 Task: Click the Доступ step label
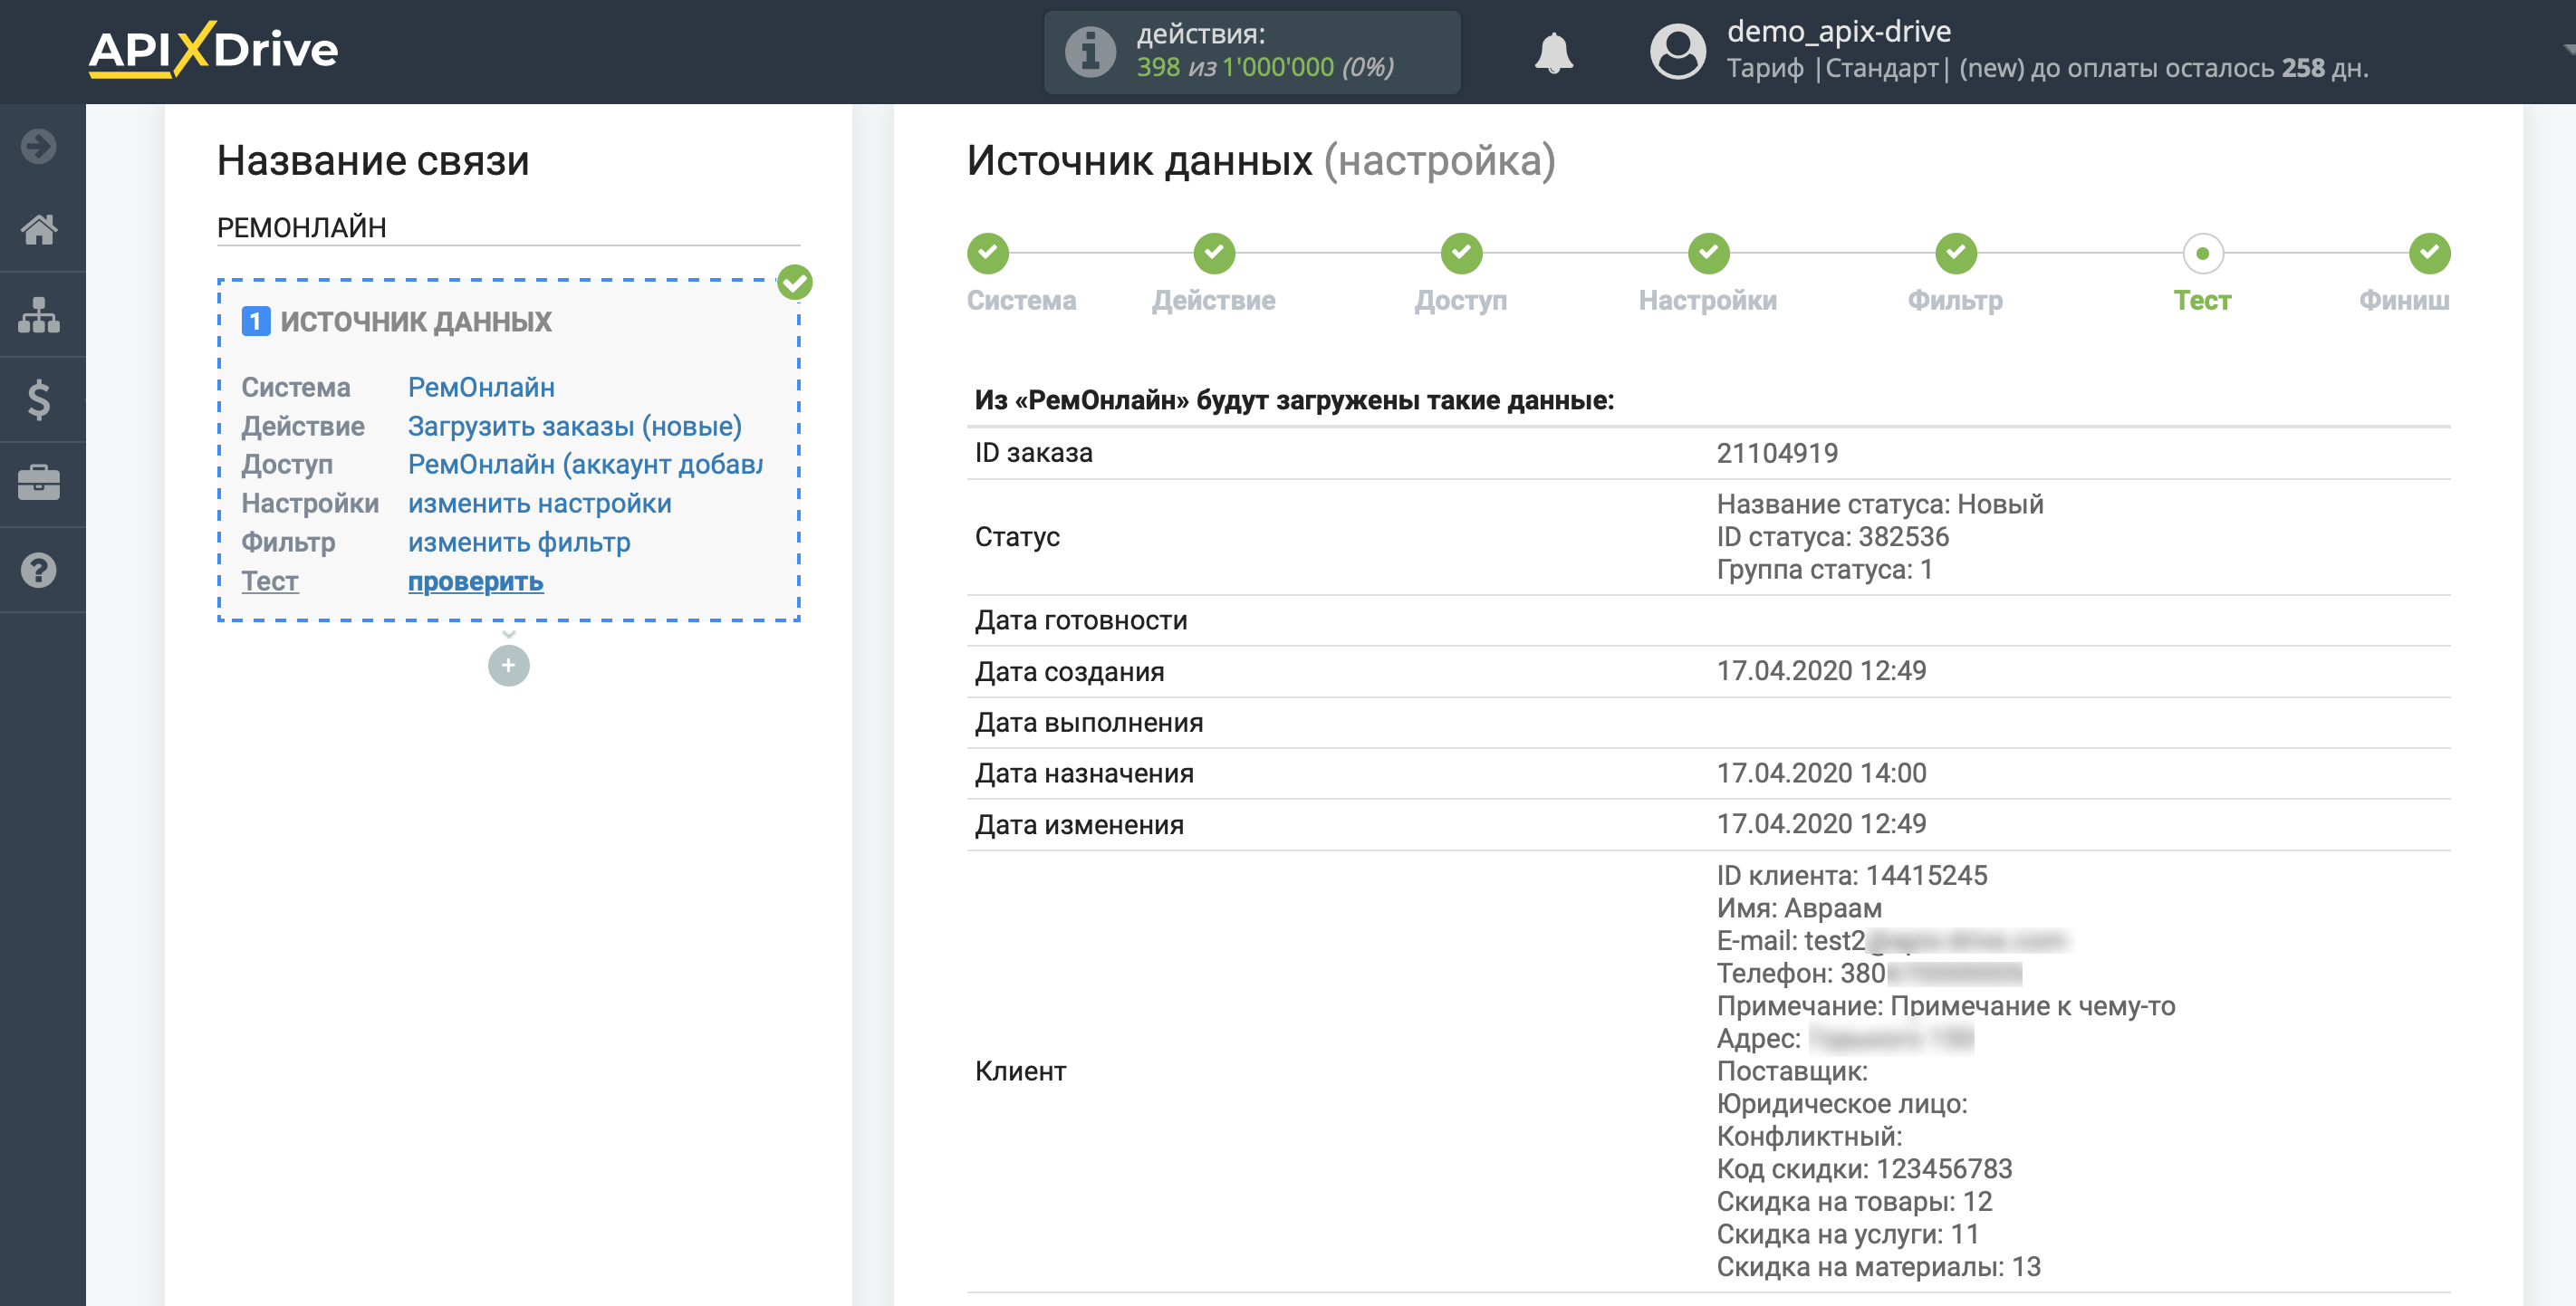click(1461, 300)
